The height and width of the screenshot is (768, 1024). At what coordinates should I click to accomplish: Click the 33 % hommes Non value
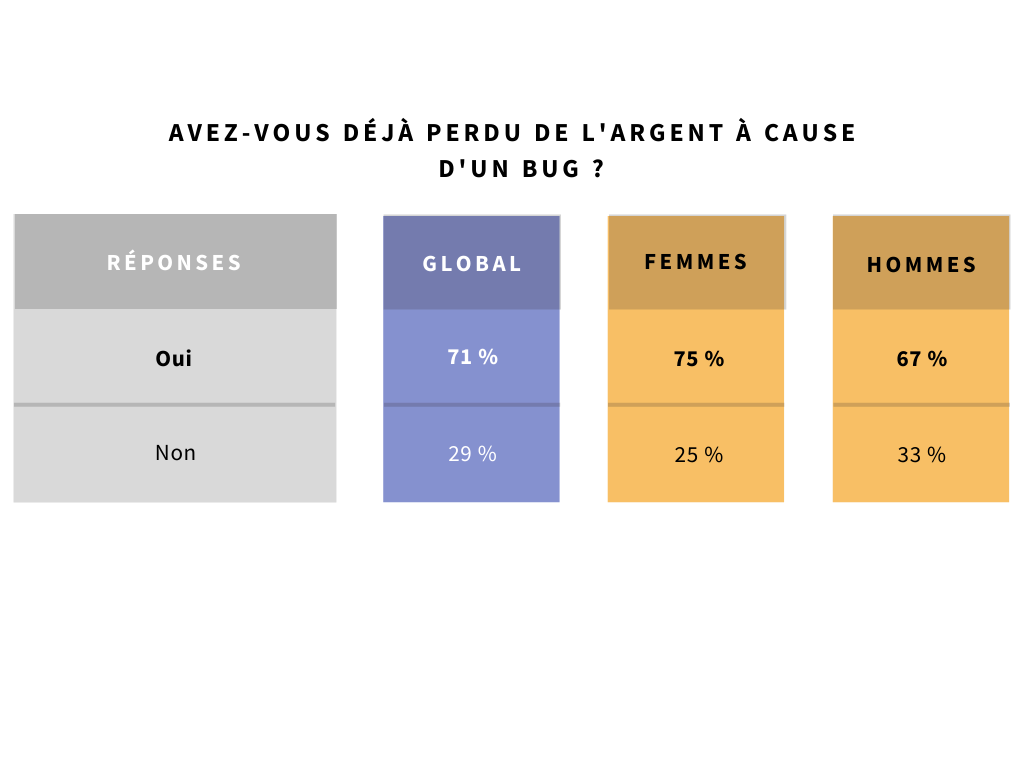tap(921, 455)
